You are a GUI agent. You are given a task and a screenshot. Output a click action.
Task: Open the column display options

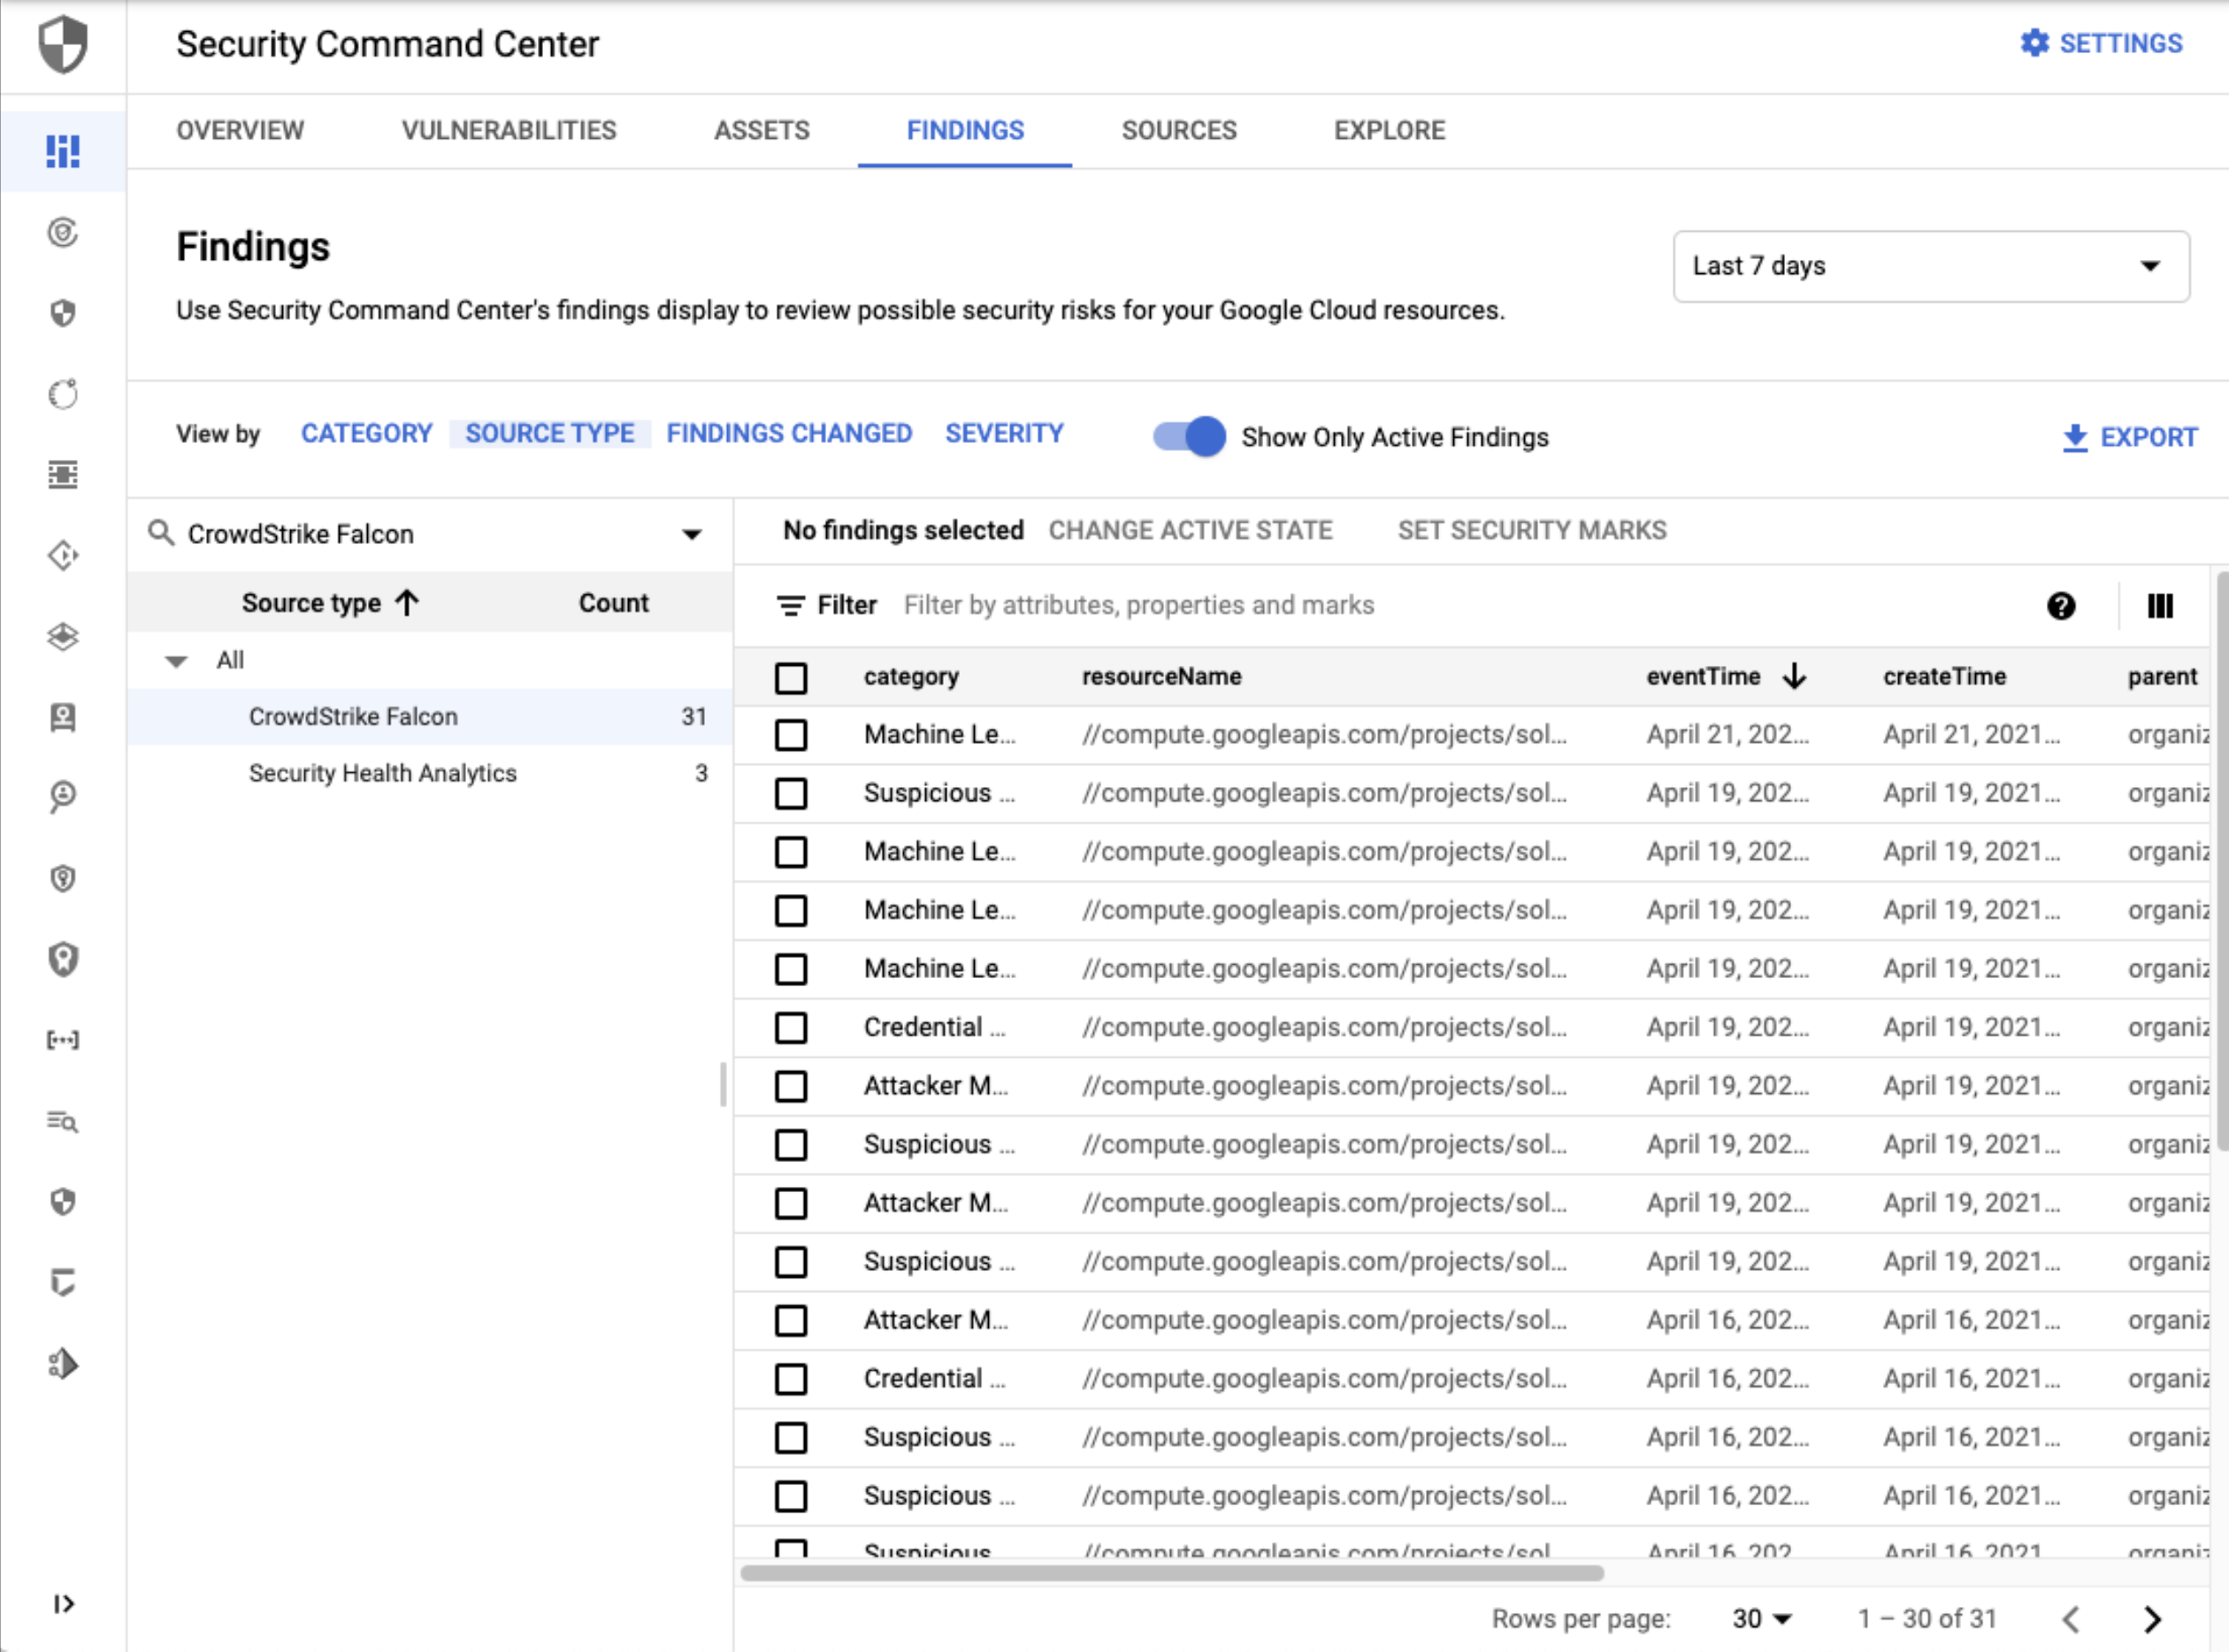click(x=2159, y=606)
